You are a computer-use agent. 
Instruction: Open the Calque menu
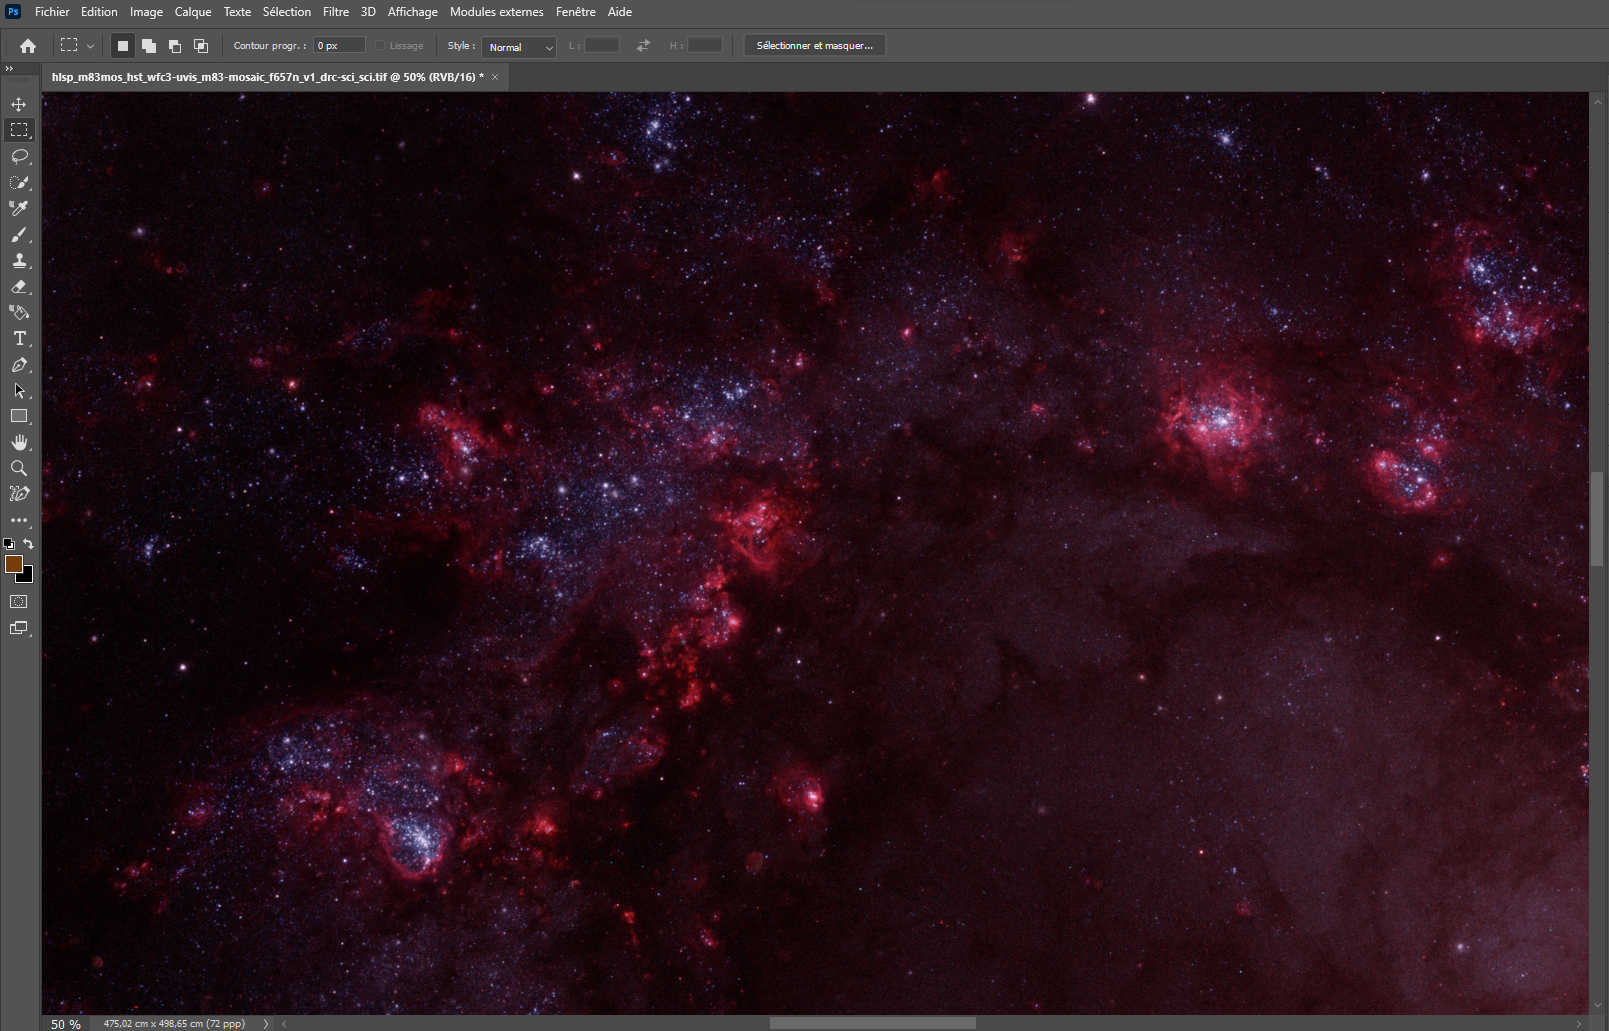pyautogui.click(x=193, y=12)
